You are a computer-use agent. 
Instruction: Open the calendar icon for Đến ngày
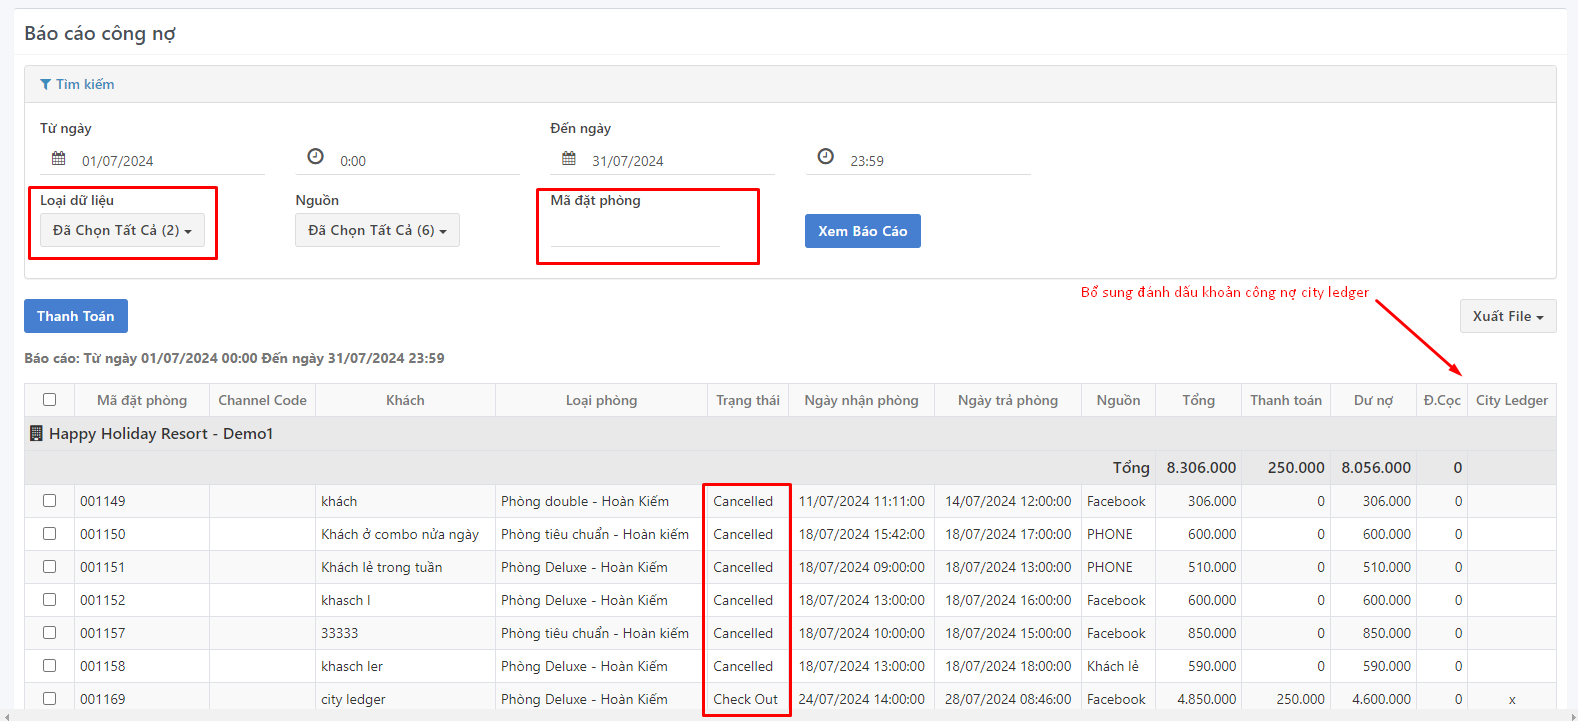569,158
